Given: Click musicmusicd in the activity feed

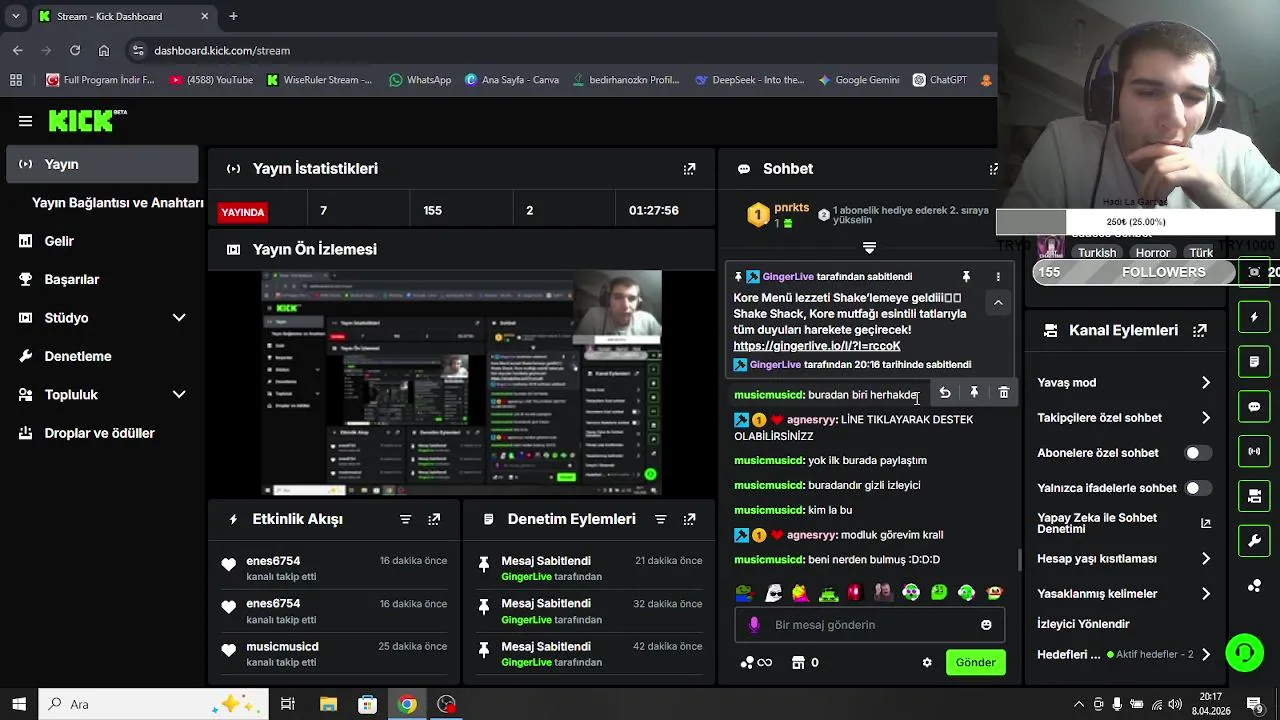Looking at the screenshot, I should click(282, 647).
